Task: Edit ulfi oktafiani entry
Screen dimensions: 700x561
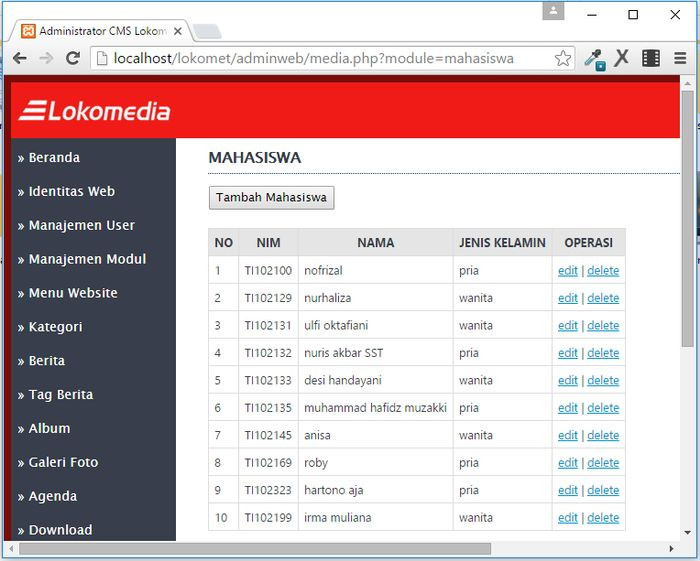Action: click(x=568, y=326)
